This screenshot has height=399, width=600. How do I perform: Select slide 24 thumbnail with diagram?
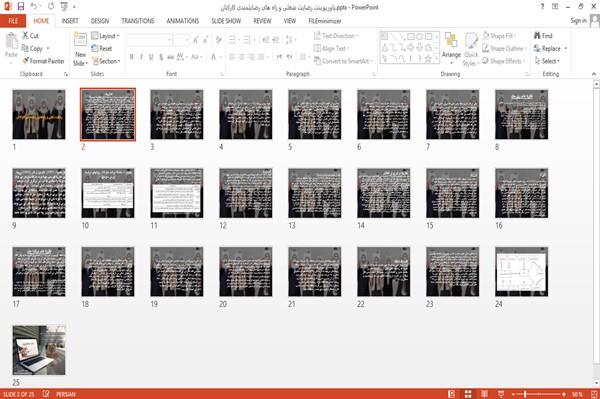pos(521,272)
